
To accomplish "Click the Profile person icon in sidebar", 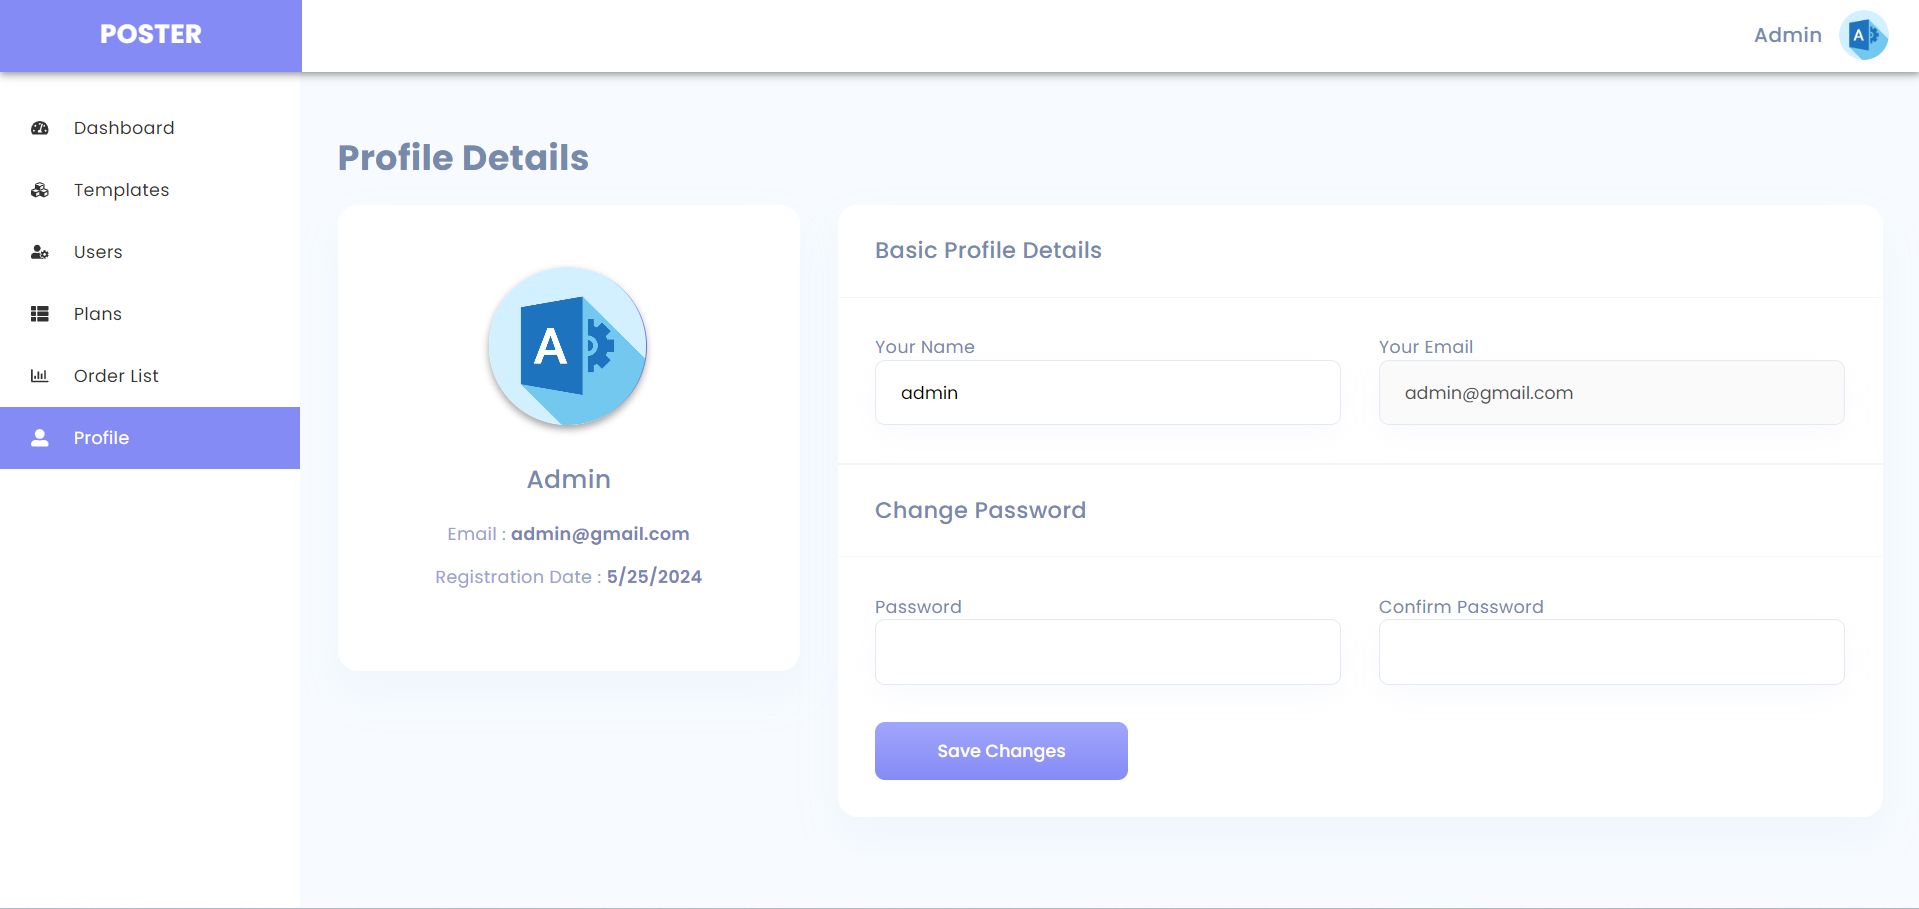I will [x=40, y=438].
